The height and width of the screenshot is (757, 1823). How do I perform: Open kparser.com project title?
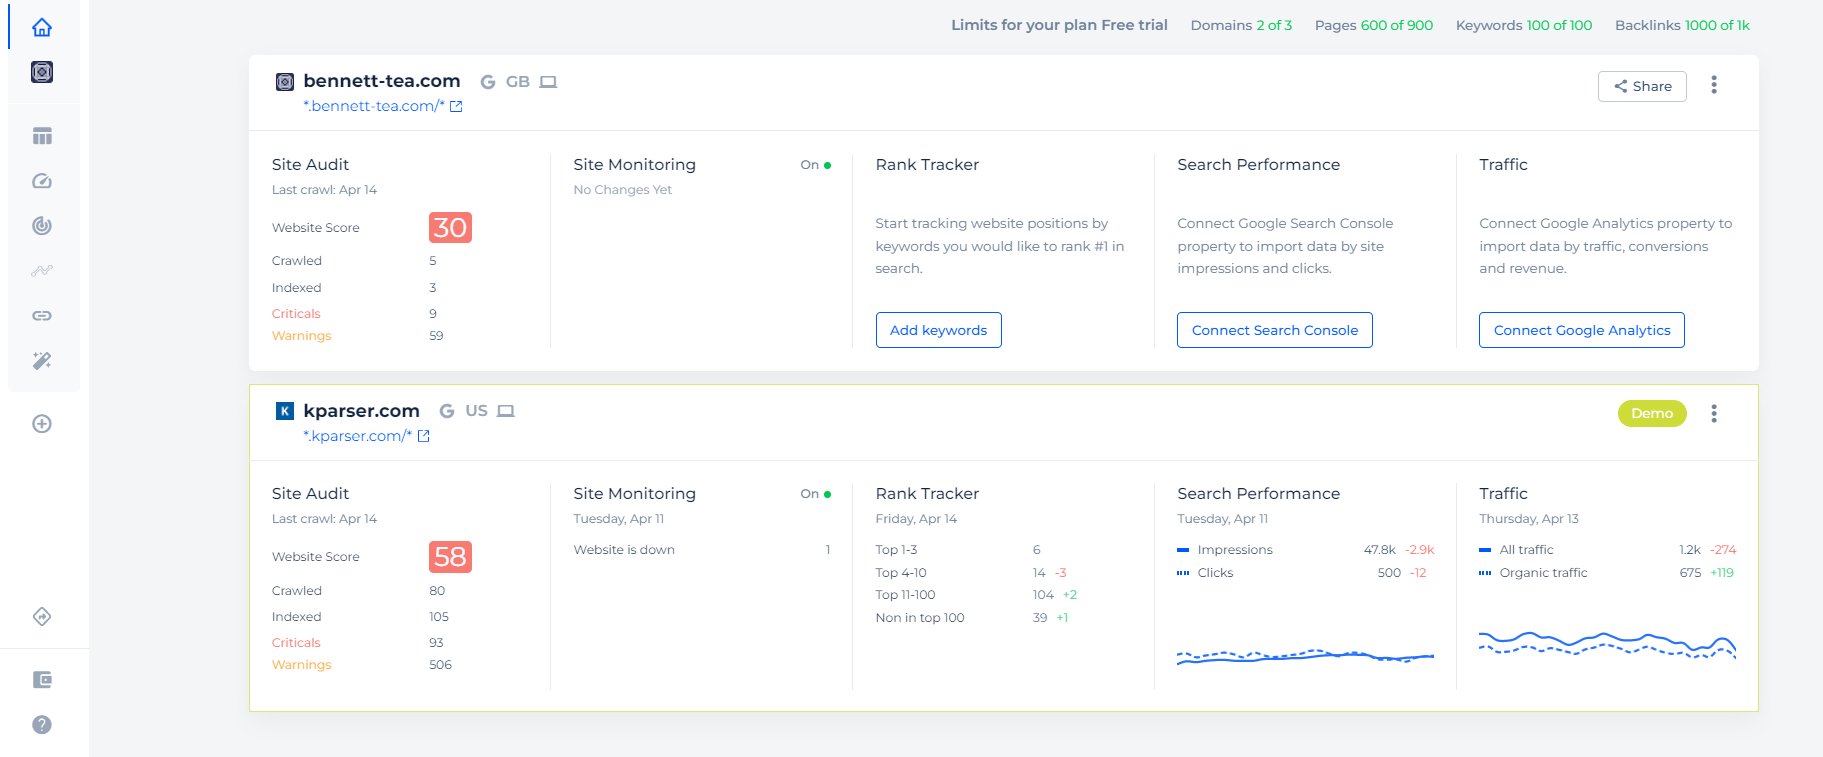[x=361, y=411]
